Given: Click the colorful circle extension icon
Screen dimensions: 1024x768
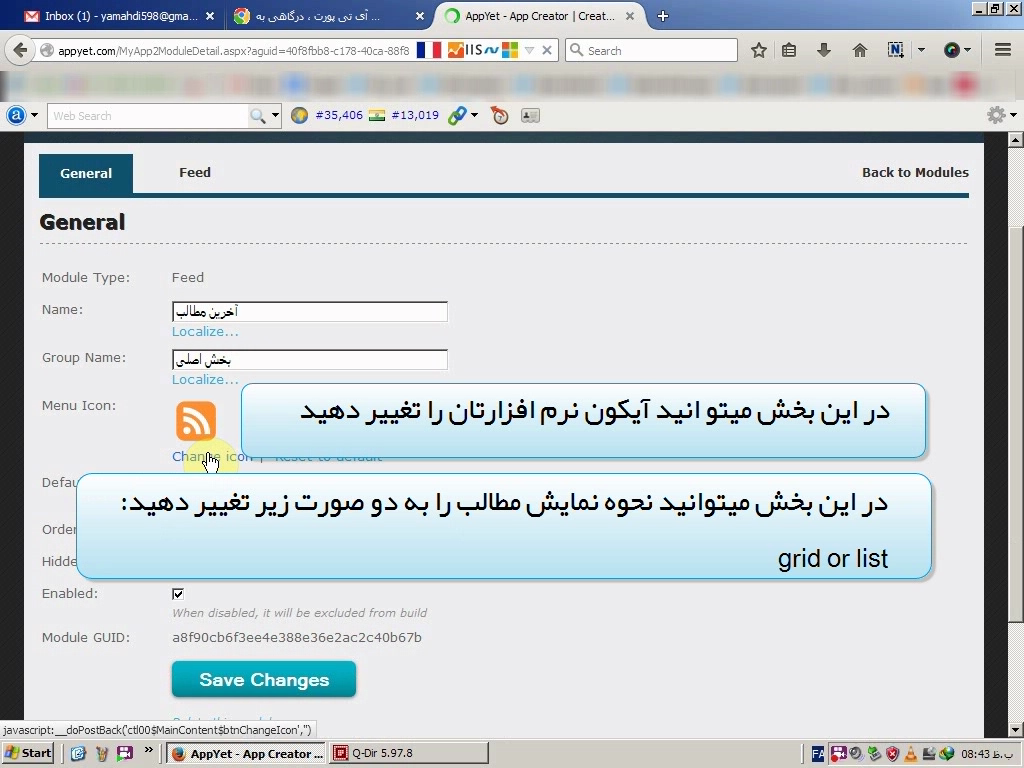Looking at the screenshot, I should [952, 50].
